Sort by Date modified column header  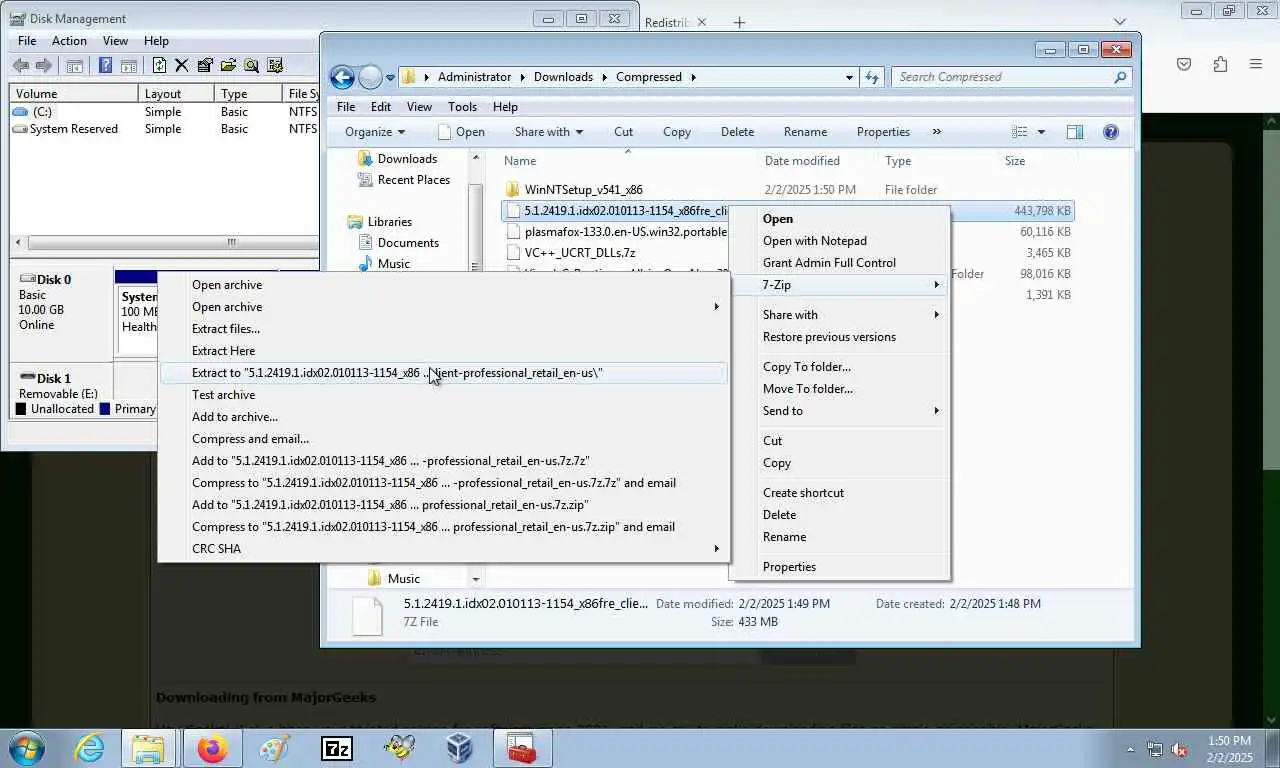[802, 161]
